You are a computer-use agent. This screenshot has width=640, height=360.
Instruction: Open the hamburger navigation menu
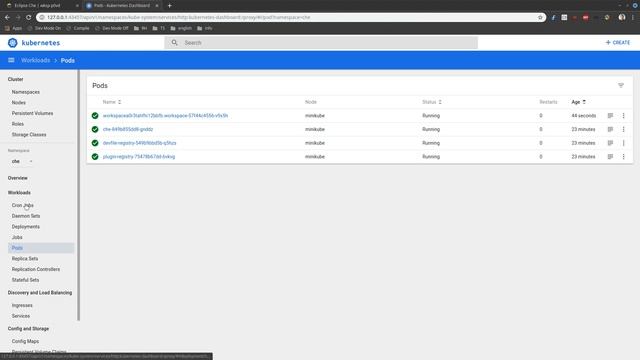tap(11, 60)
